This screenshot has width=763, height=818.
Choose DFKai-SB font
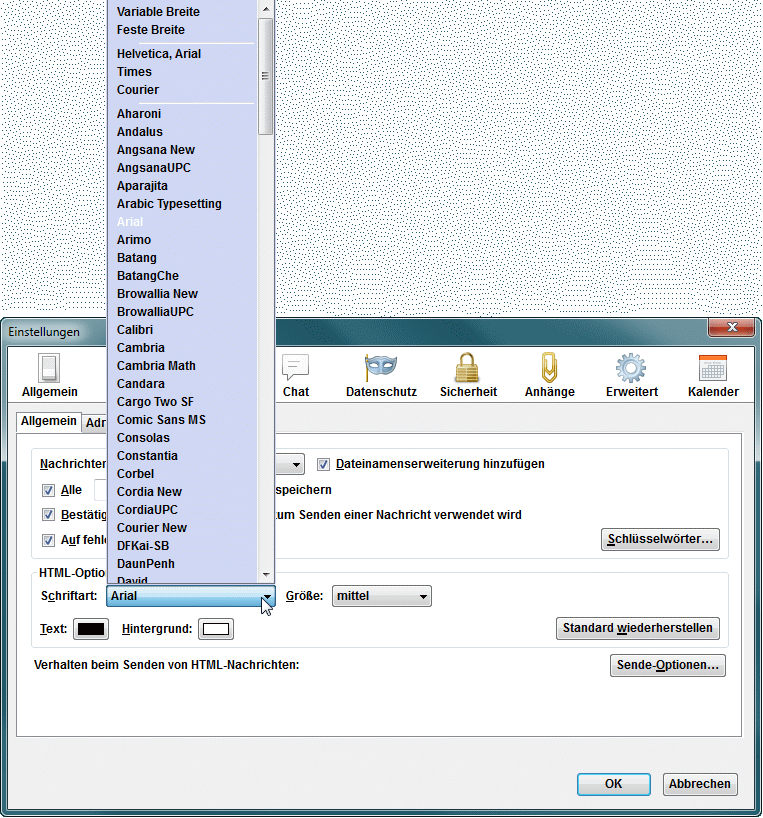pos(182,546)
